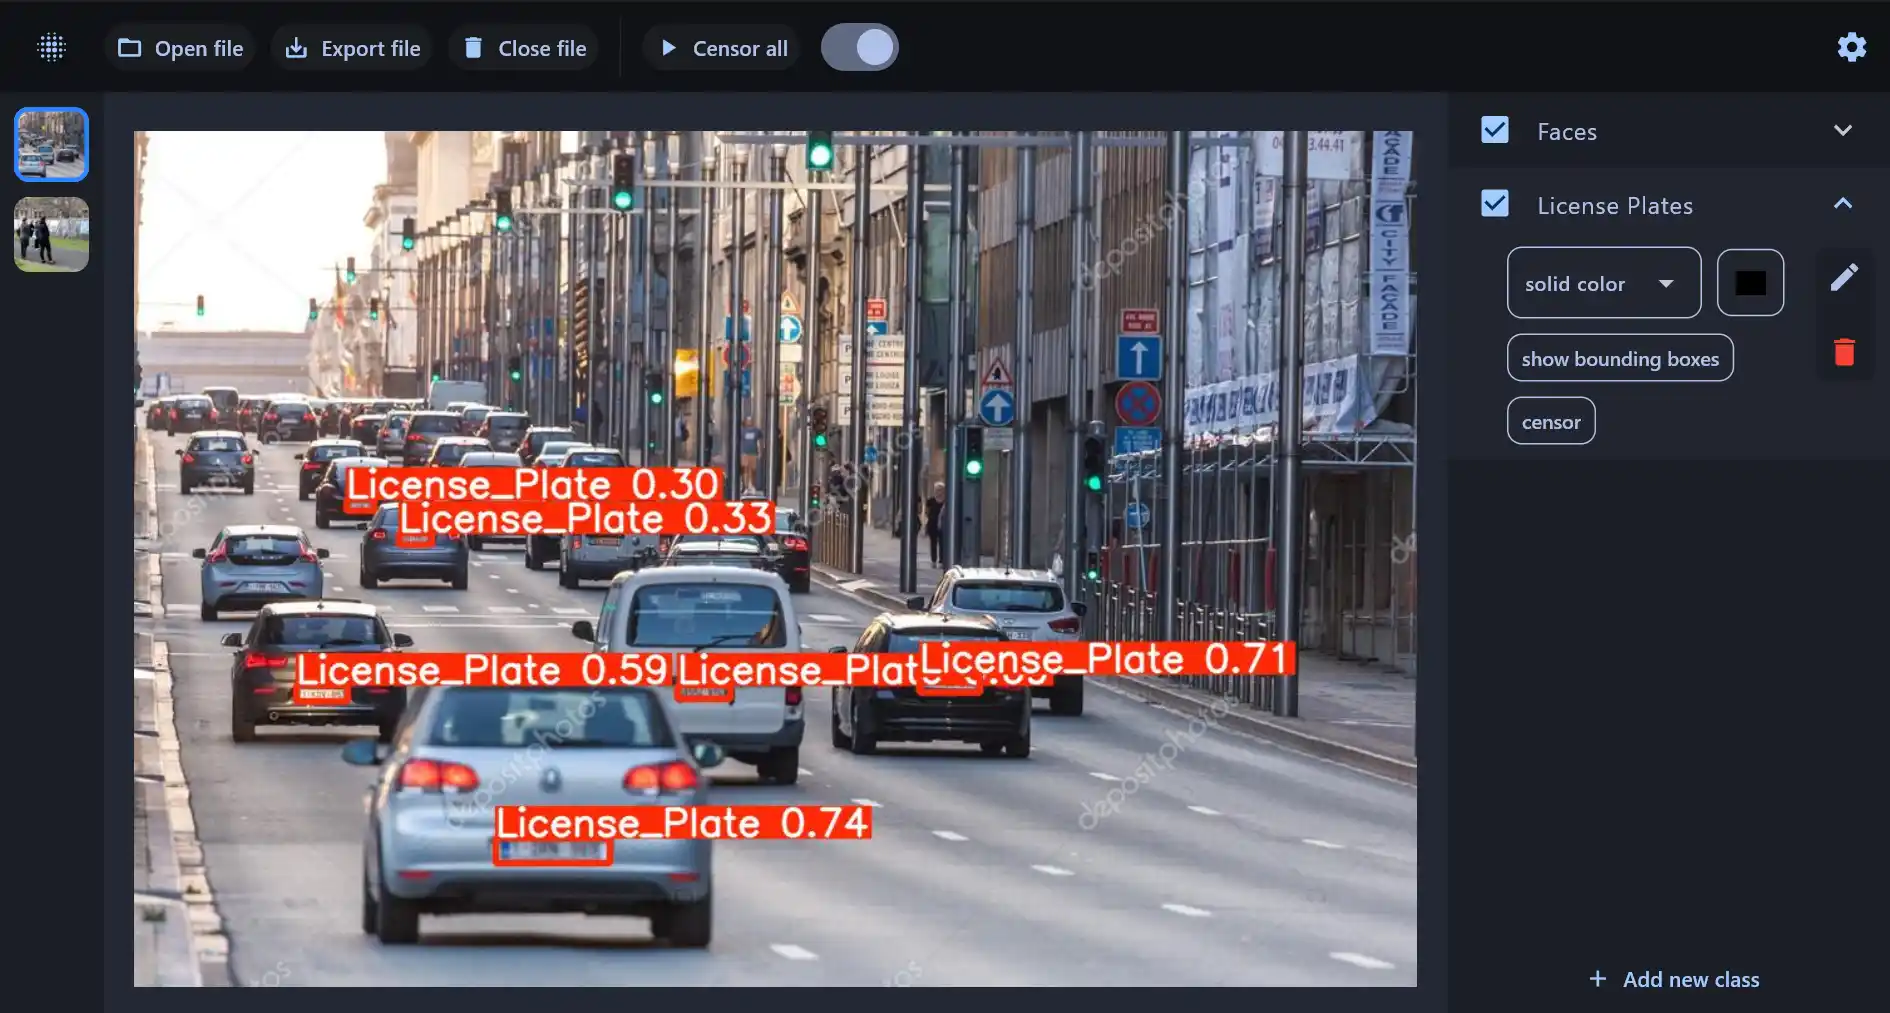The width and height of the screenshot is (1890, 1013).
Task: Add new class via the plus link
Action: [x=1673, y=979]
